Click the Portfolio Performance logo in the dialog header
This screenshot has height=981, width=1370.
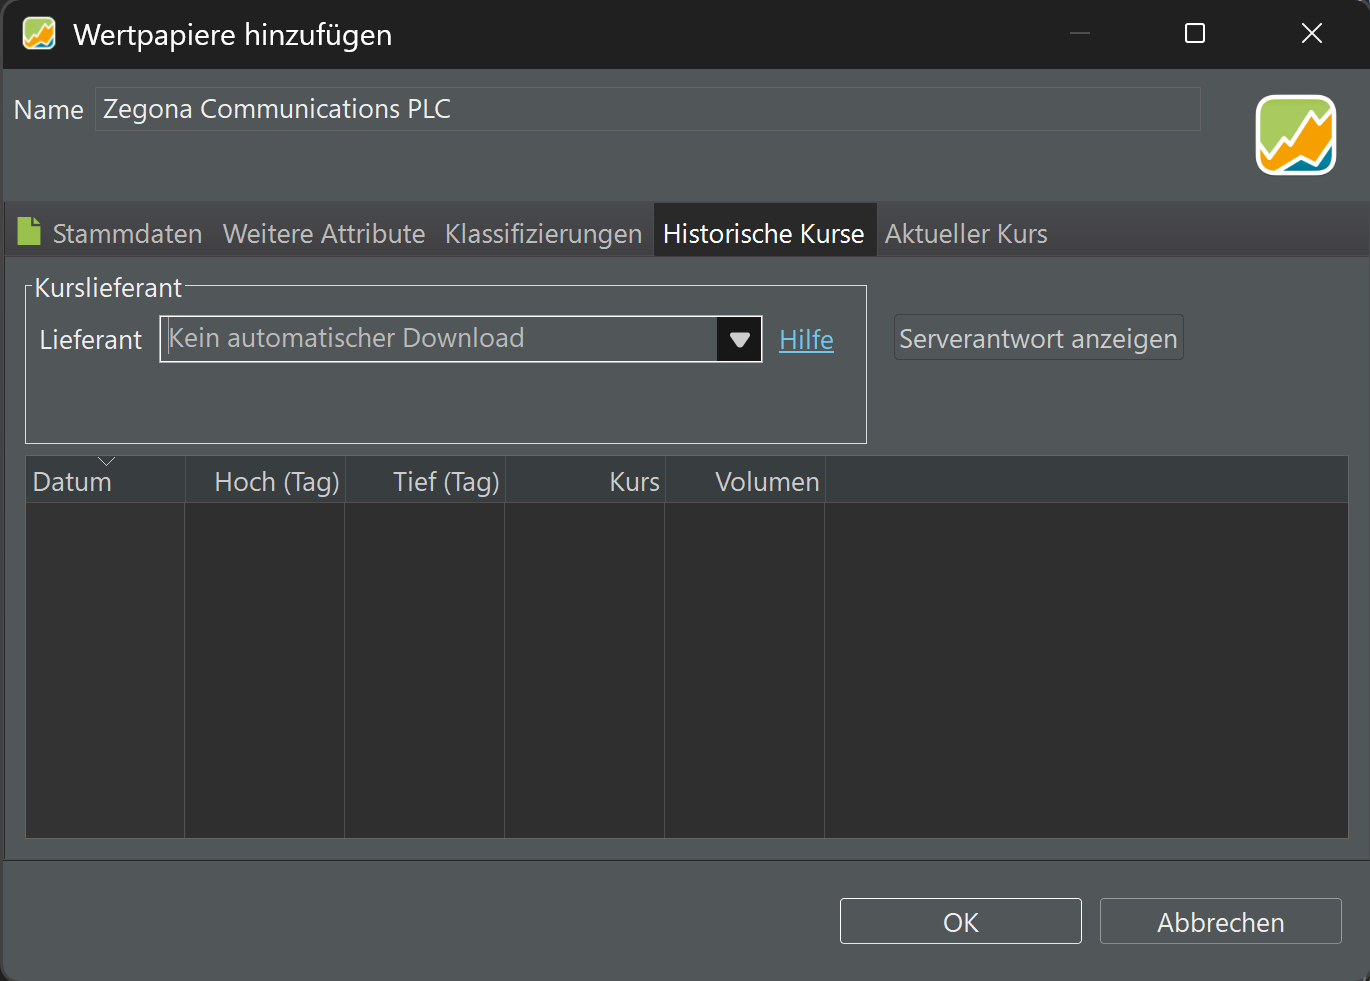(x=1296, y=135)
